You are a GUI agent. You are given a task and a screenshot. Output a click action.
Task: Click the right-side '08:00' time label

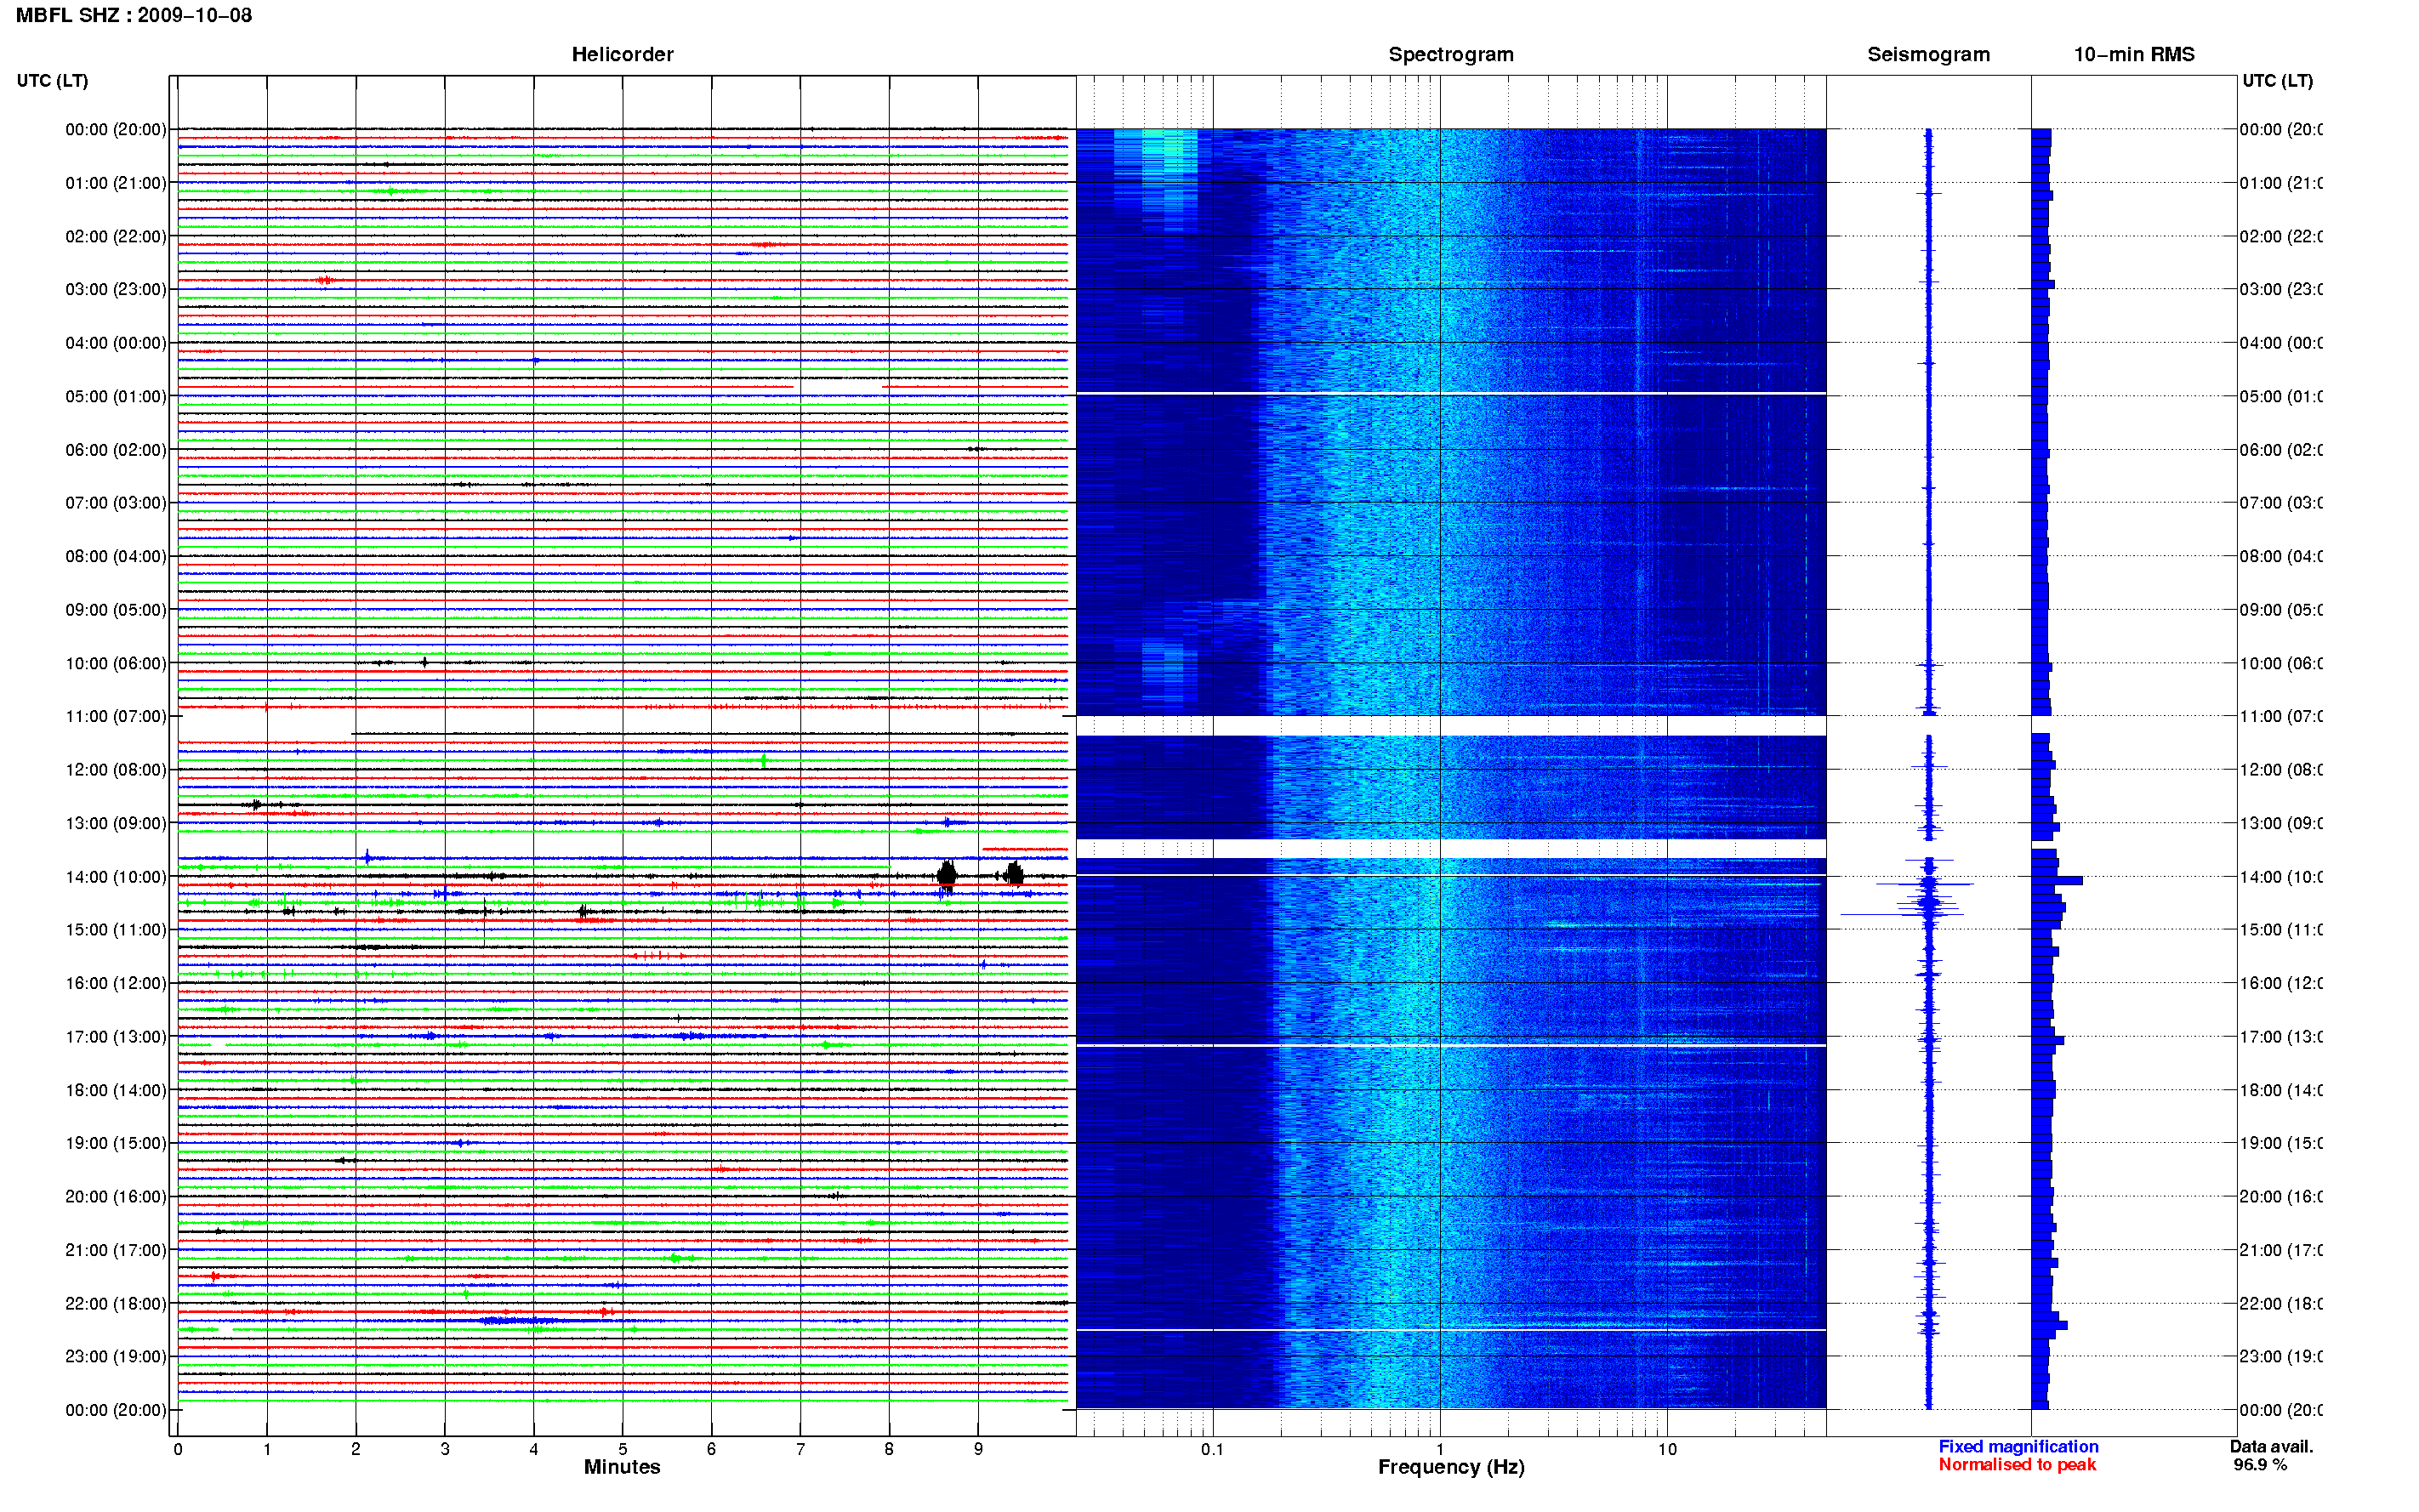(2280, 557)
